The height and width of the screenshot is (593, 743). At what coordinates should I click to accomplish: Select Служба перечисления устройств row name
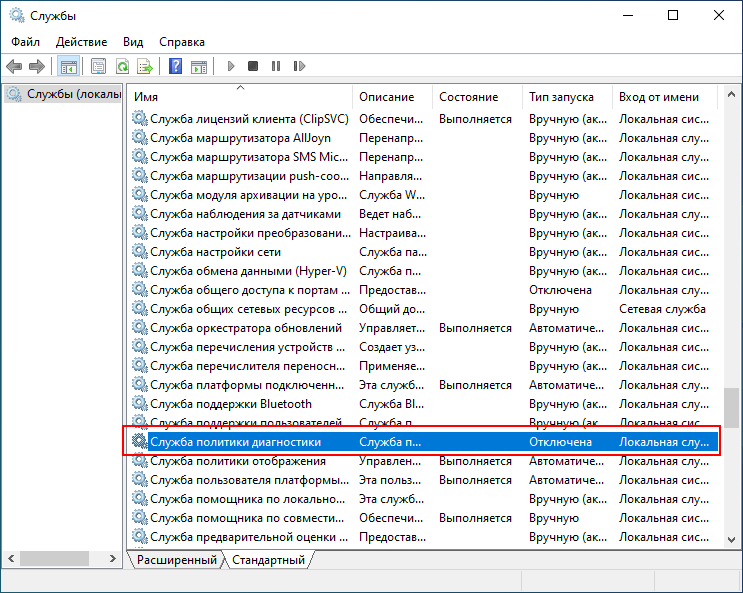click(247, 347)
